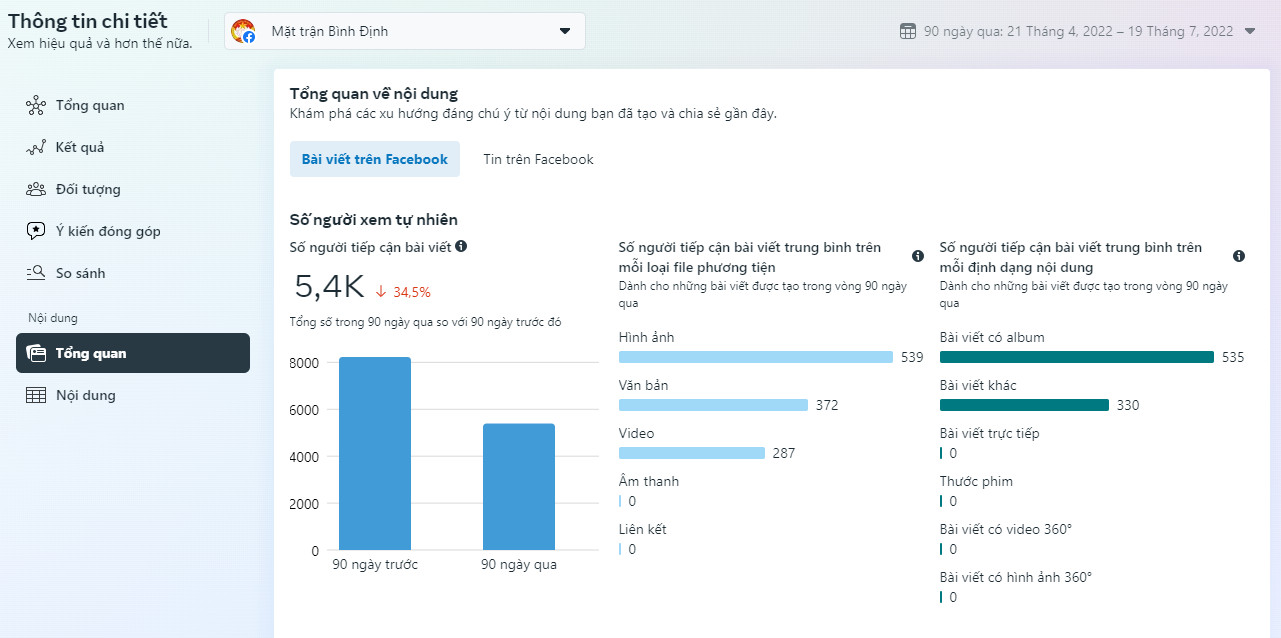Click the Bài viết trực tiếp label
The height and width of the screenshot is (638, 1281).
(x=990, y=433)
